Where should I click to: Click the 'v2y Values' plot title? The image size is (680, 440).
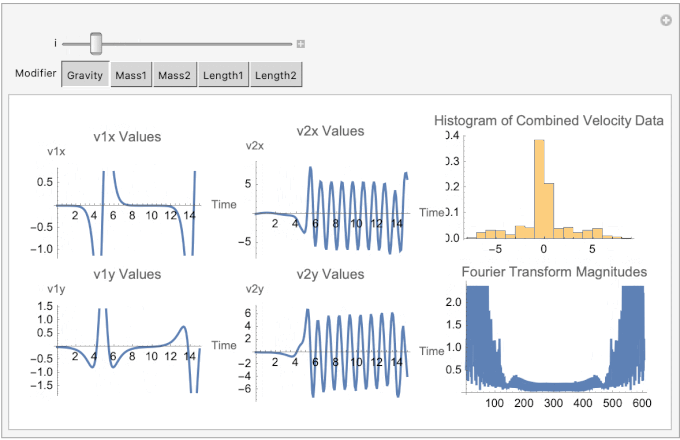click(330, 274)
